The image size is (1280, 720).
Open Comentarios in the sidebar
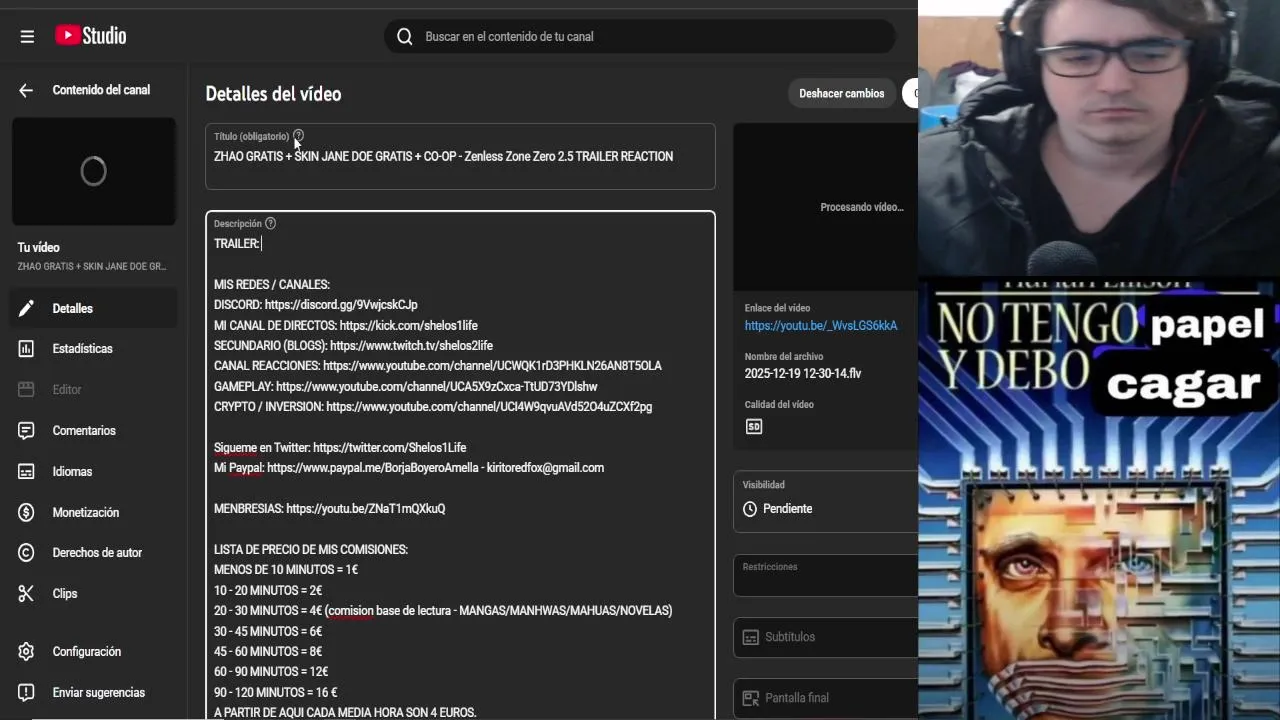click(x=95, y=430)
